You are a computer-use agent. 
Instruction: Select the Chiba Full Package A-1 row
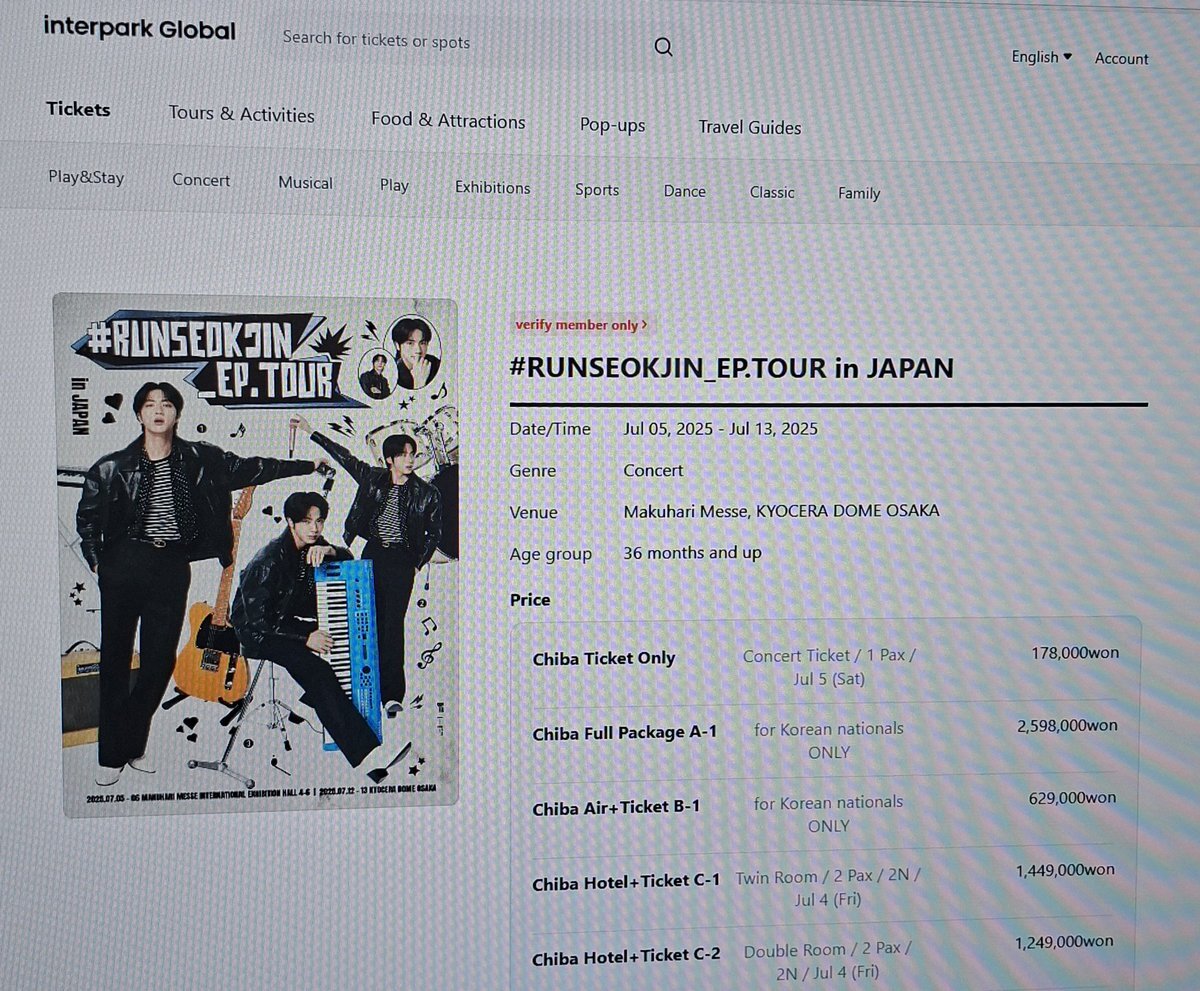(826, 740)
